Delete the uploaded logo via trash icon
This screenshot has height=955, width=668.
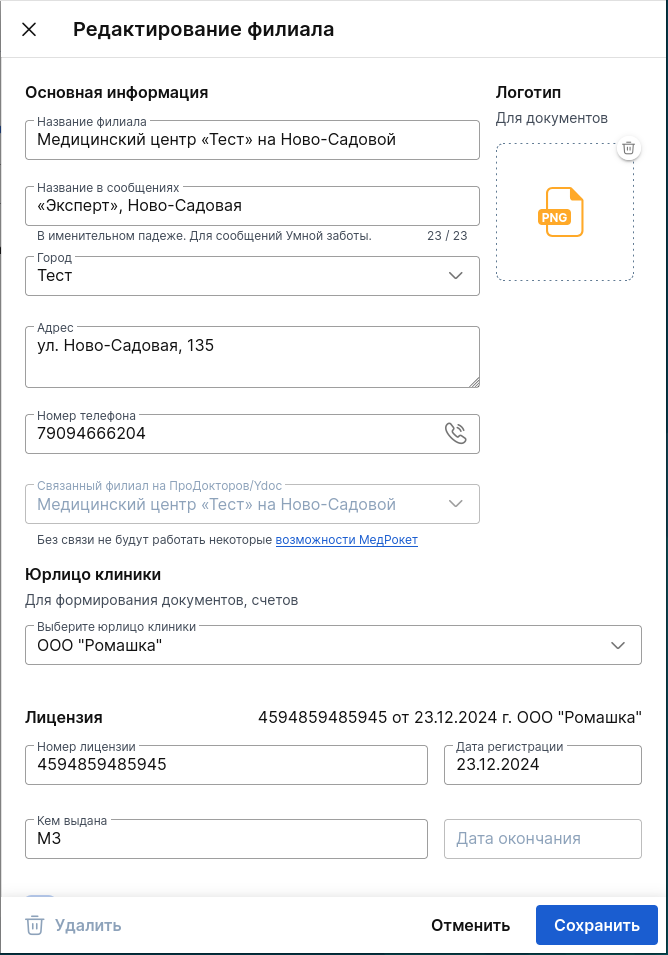(x=628, y=148)
